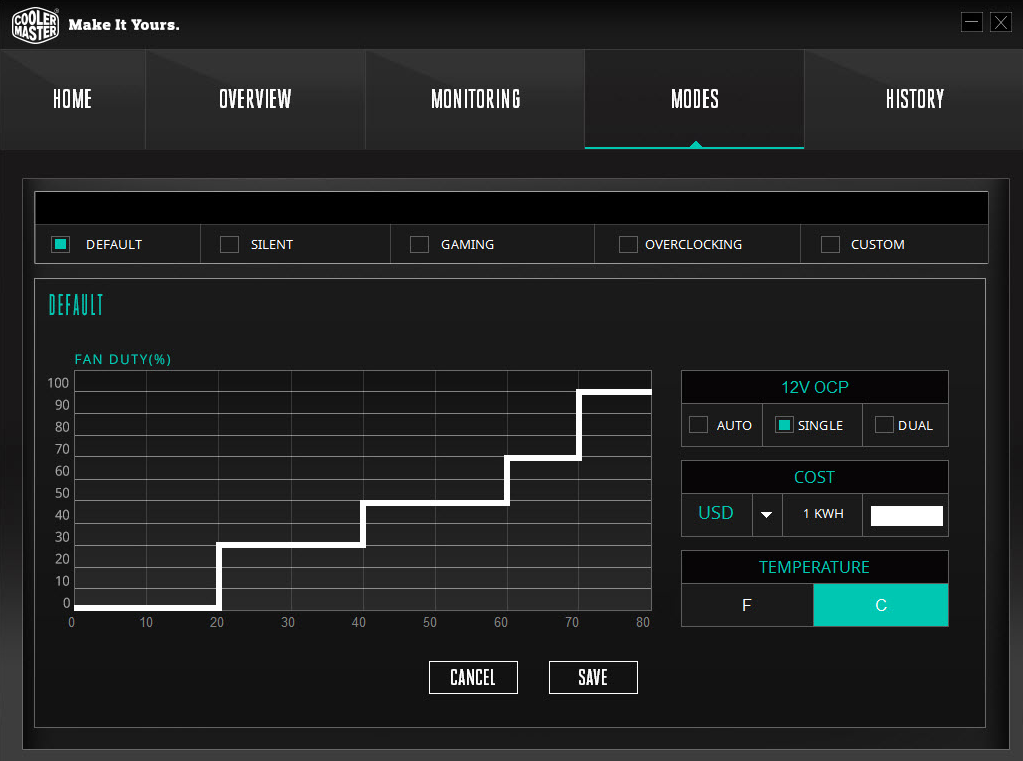Tick the Custom mode checkbox

830,244
